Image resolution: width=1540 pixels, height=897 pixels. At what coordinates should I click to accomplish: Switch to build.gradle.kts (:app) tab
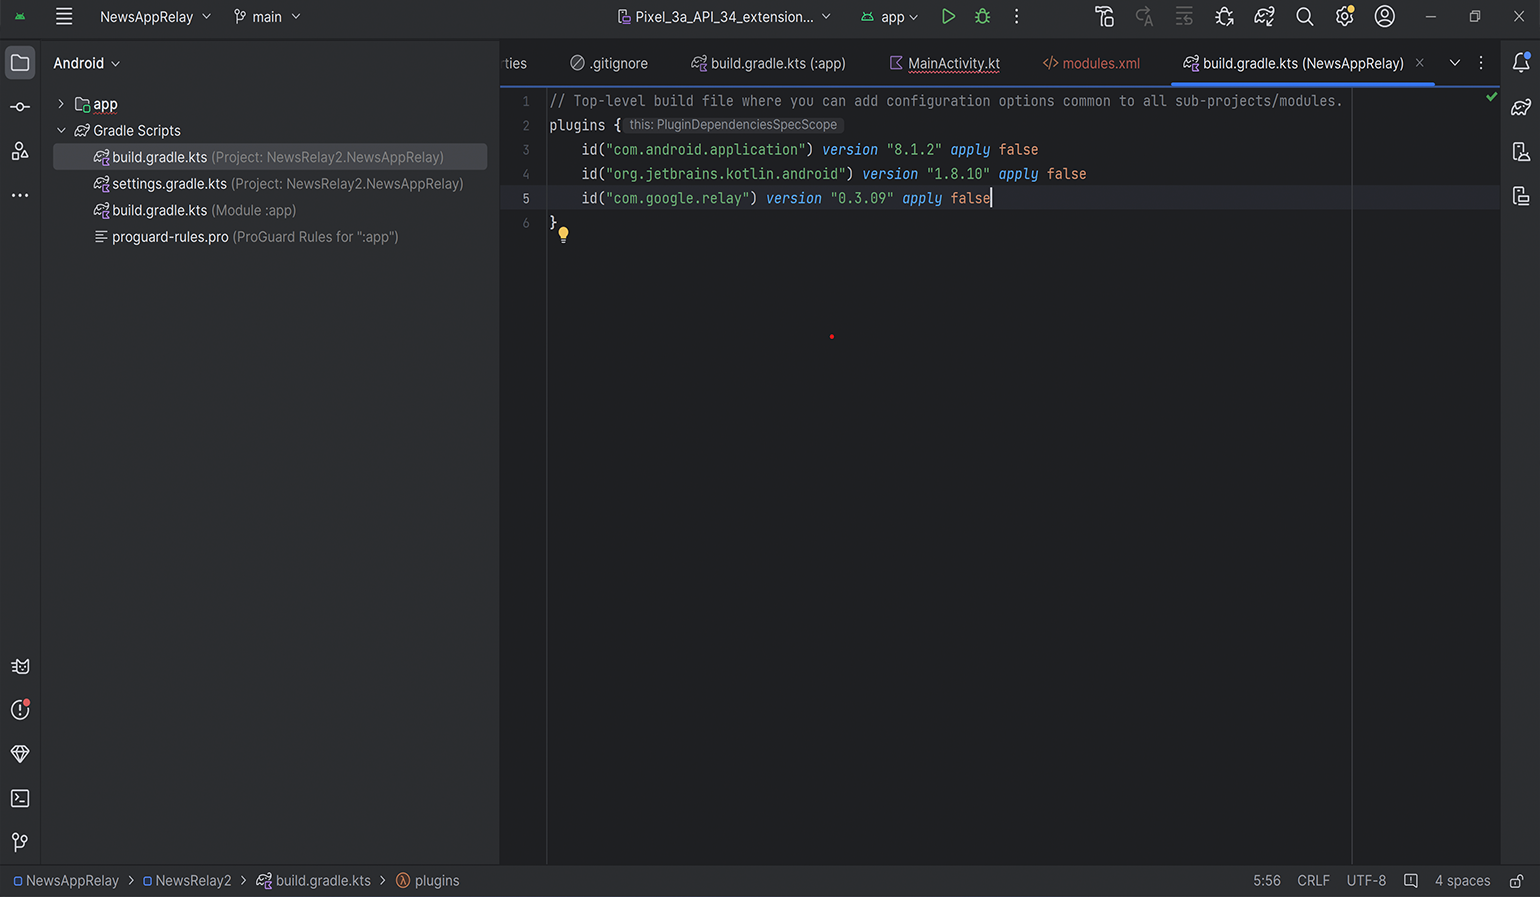(768, 63)
